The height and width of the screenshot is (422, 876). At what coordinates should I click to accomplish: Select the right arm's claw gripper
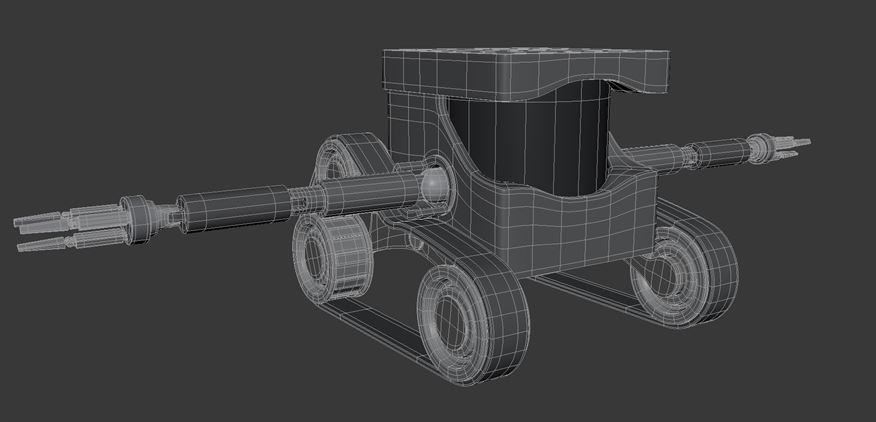[780, 147]
